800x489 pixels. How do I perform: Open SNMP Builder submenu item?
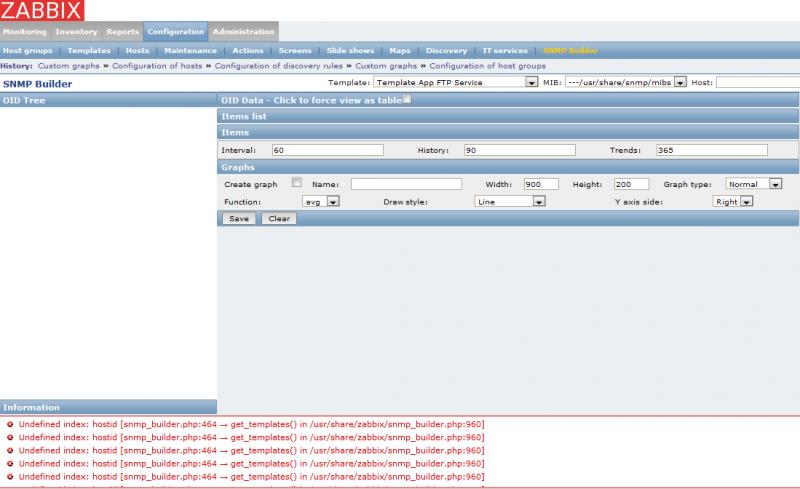pyautogui.click(x=570, y=51)
